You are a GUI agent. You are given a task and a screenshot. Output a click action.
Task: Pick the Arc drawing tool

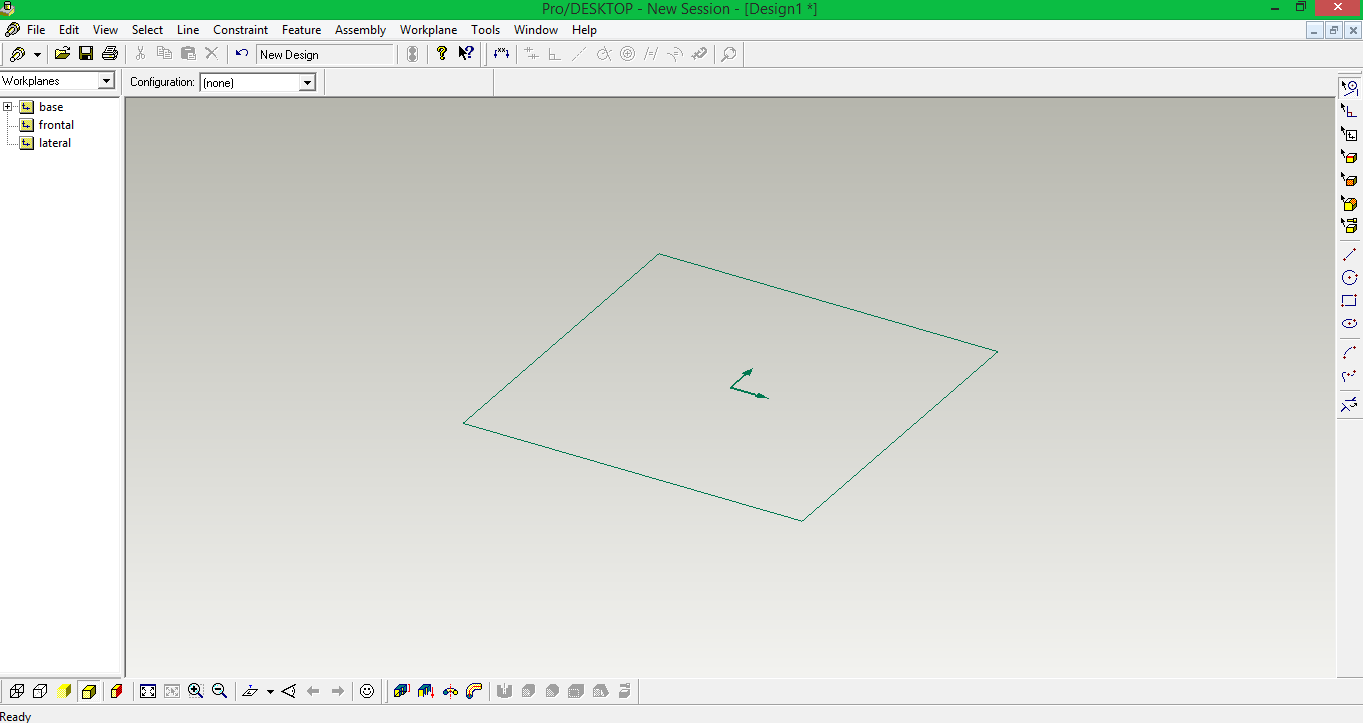[1349, 353]
